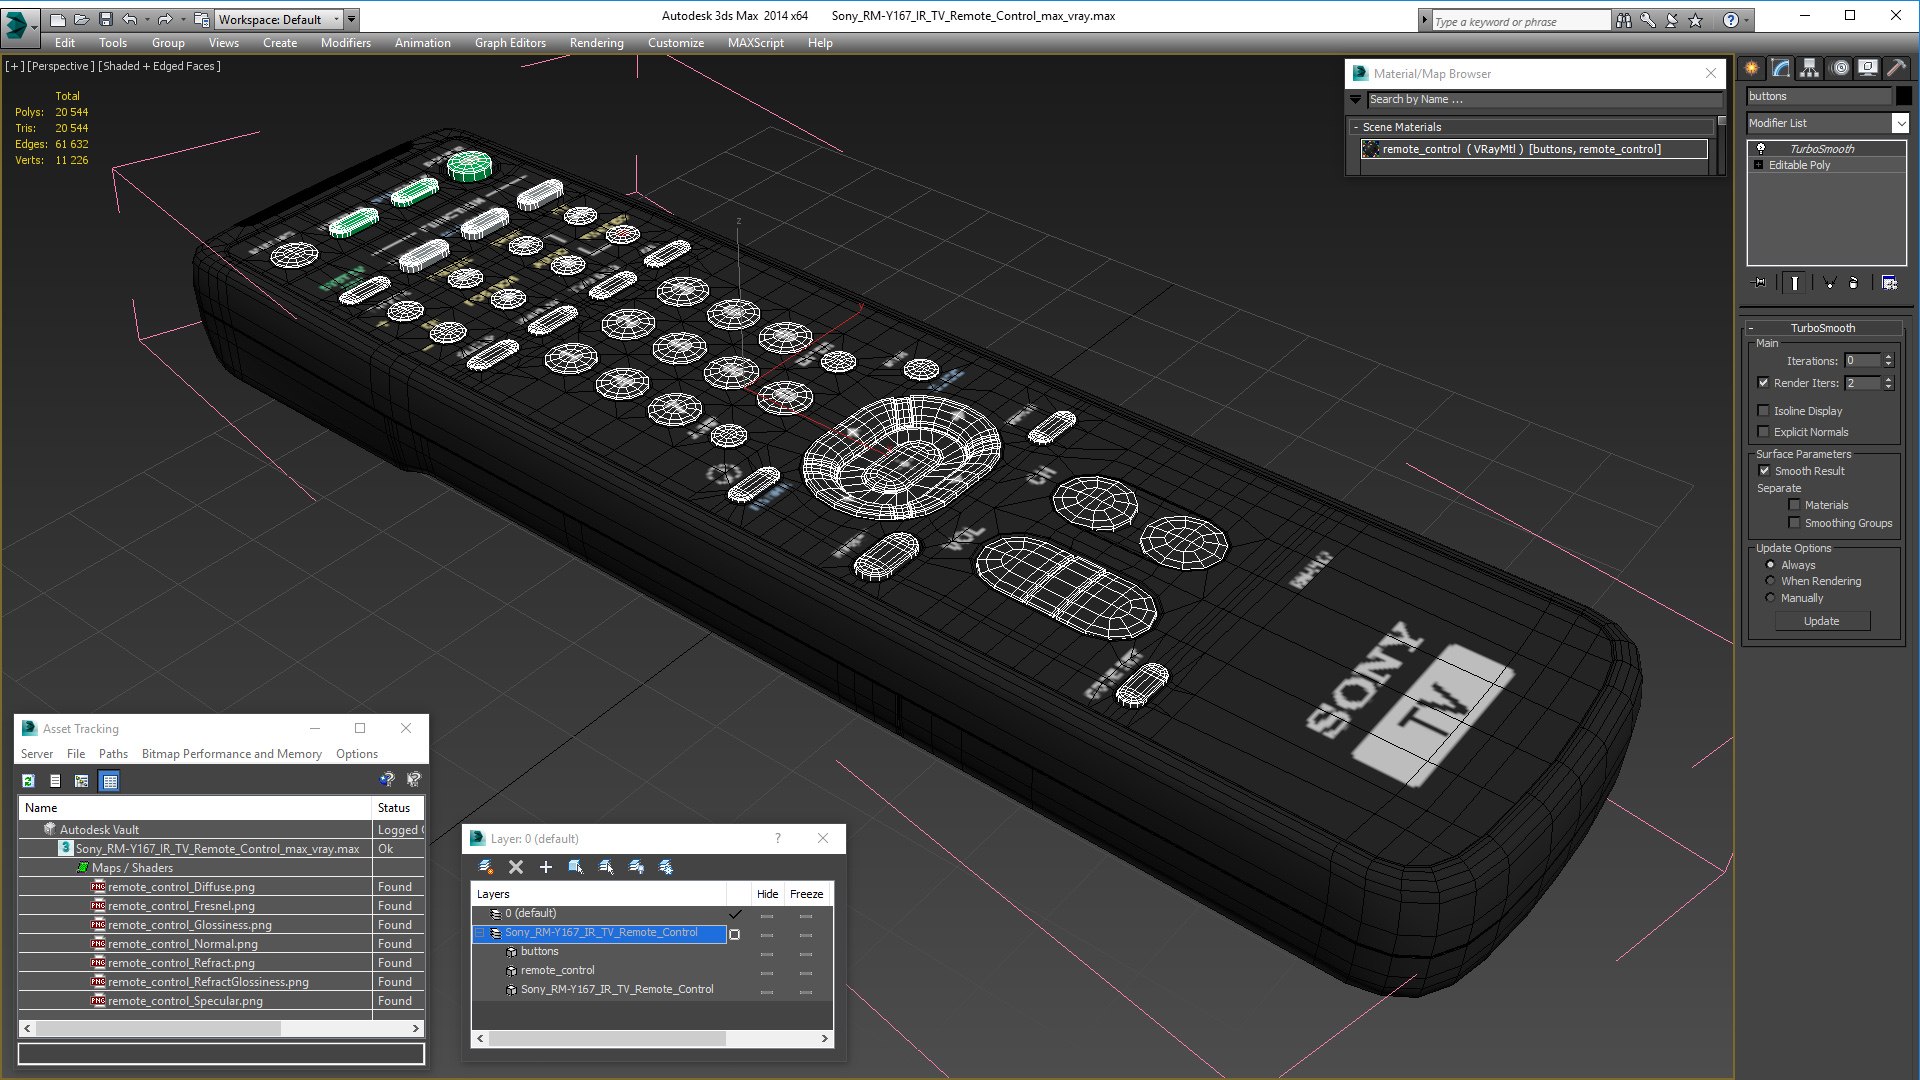Click the Project Folder icon in quick toolbar

201,19
